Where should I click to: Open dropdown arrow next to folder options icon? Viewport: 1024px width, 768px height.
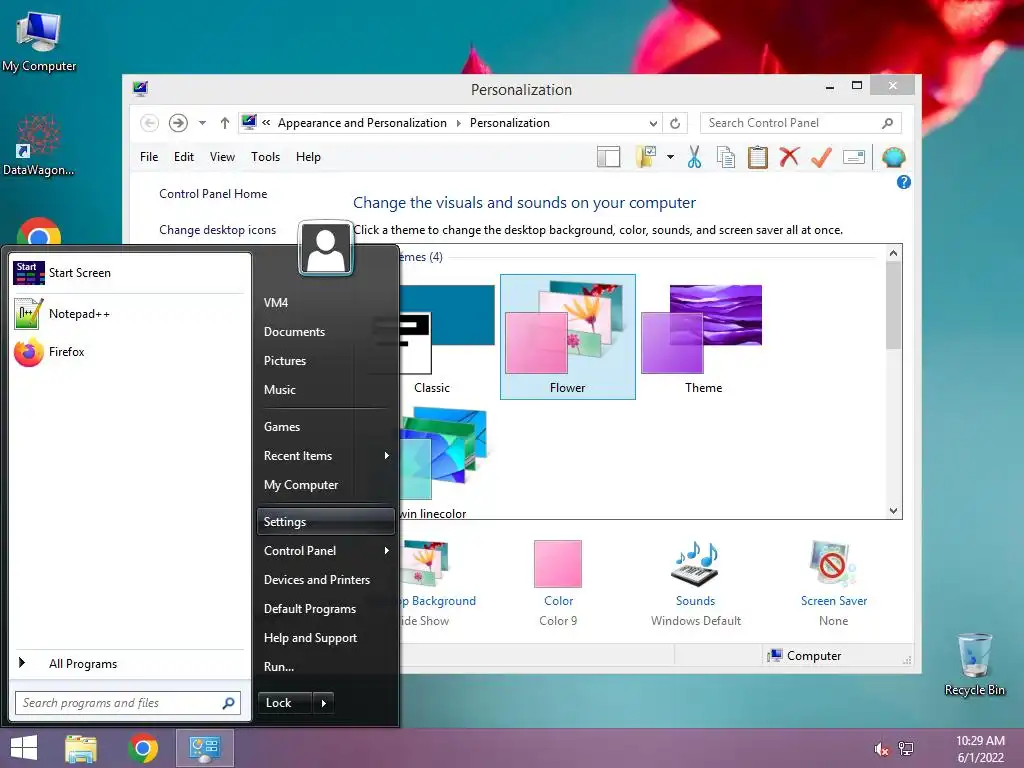[670, 157]
